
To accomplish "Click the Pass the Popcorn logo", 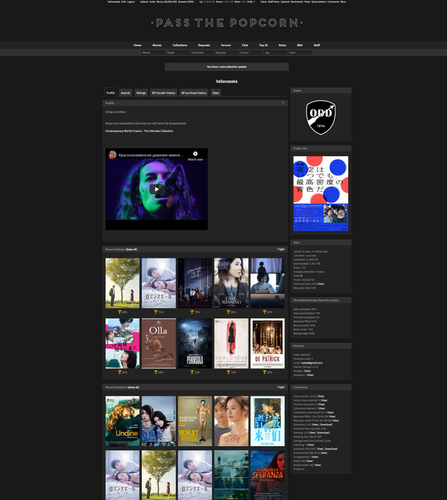I will [x=227, y=23].
